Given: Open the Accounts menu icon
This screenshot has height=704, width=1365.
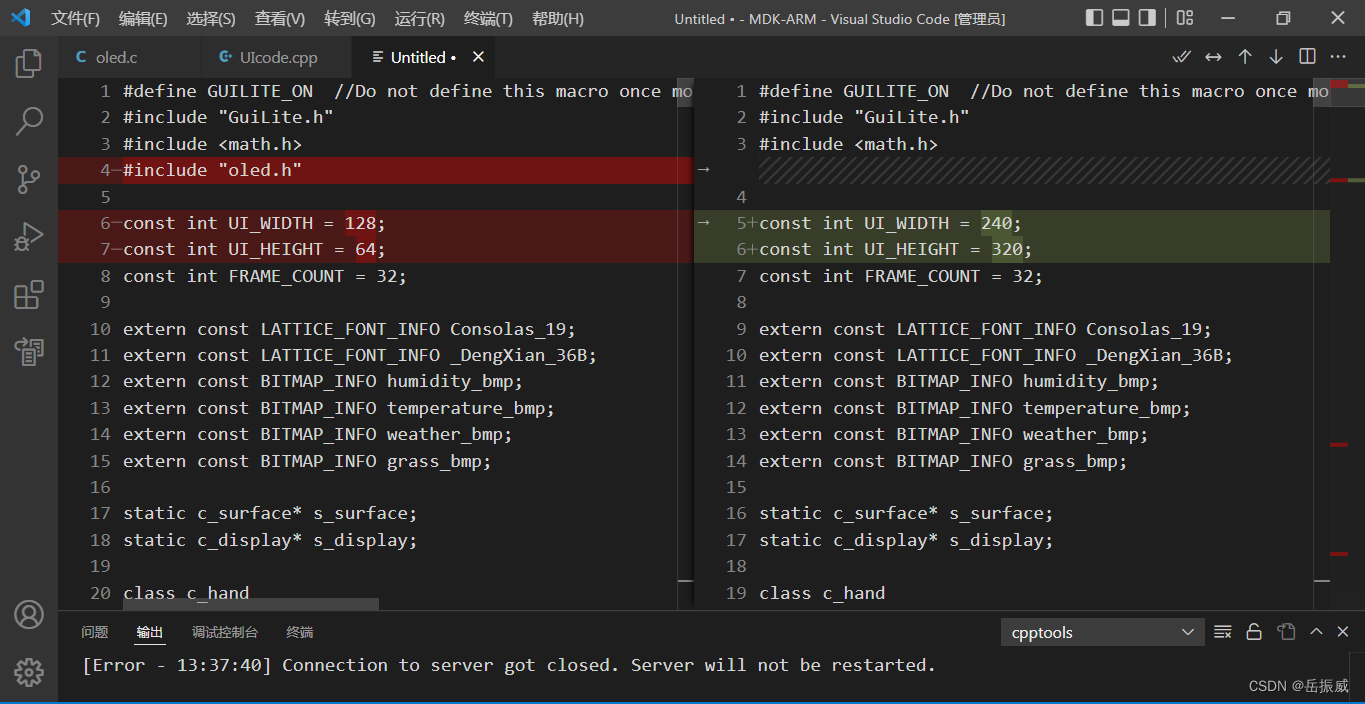Looking at the screenshot, I should click(x=28, y=614).
